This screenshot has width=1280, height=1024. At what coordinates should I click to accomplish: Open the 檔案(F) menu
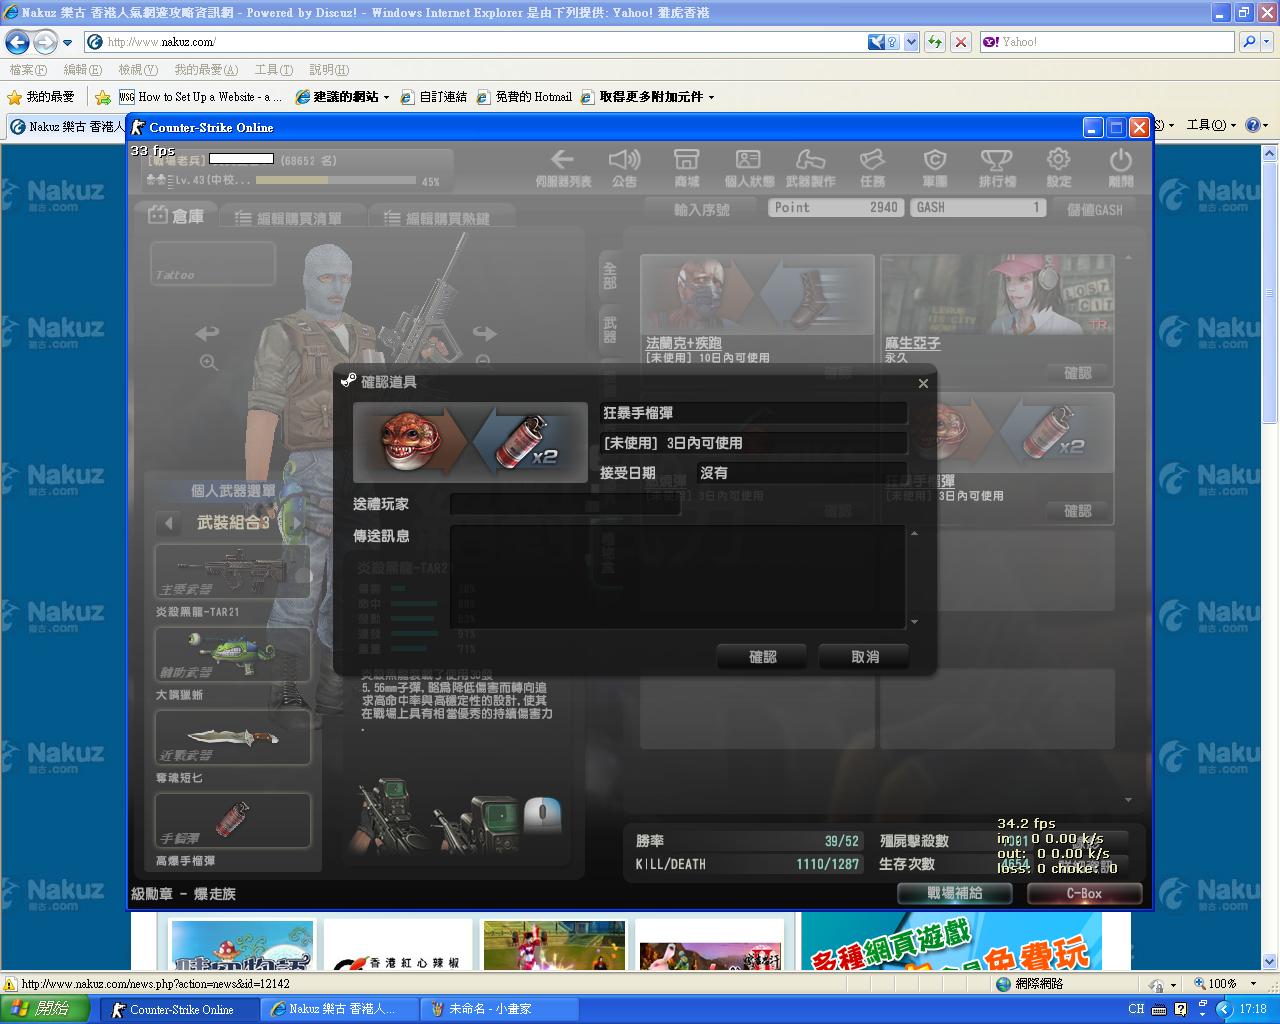28,70
